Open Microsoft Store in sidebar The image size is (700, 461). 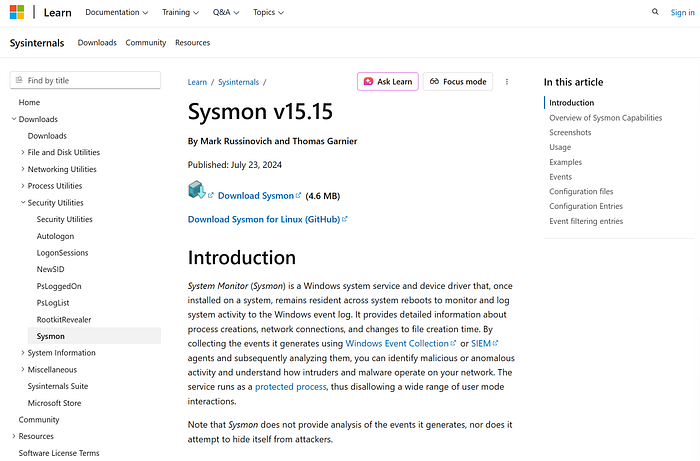click(54, 403)
